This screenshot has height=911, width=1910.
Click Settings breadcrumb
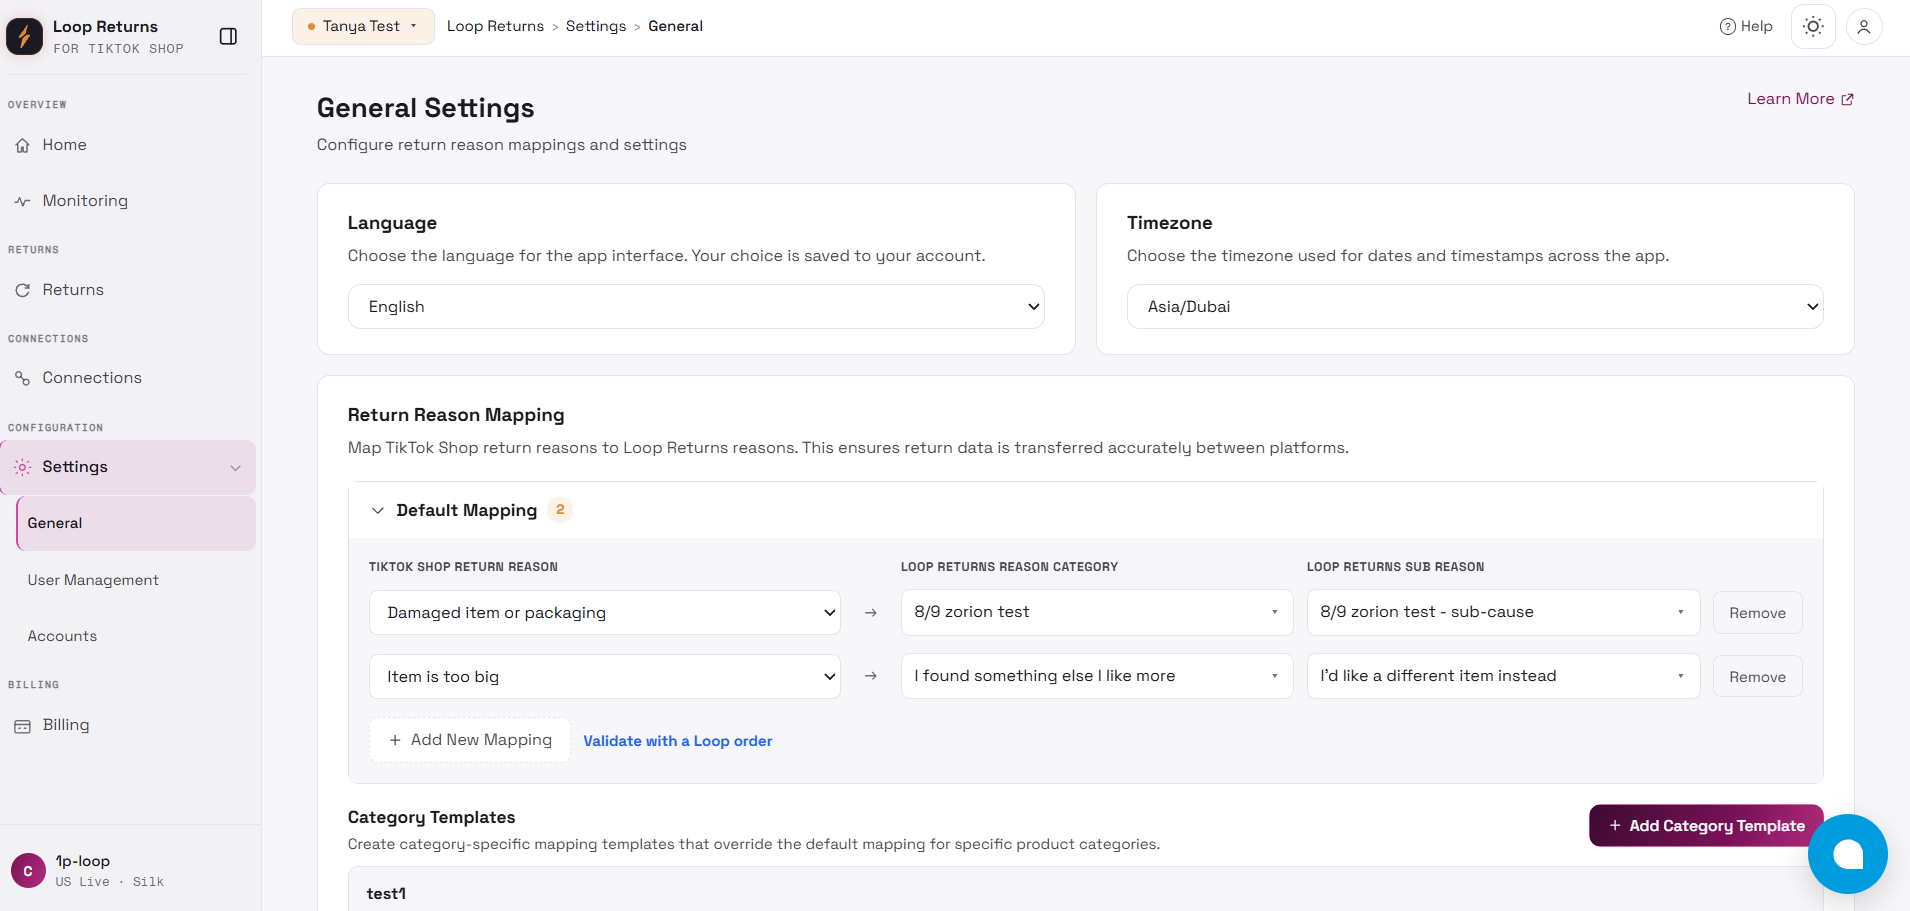click(x=596, y=26)
